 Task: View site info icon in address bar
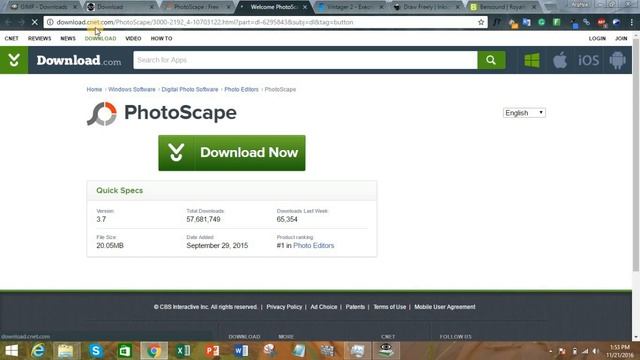coord(50,22)
